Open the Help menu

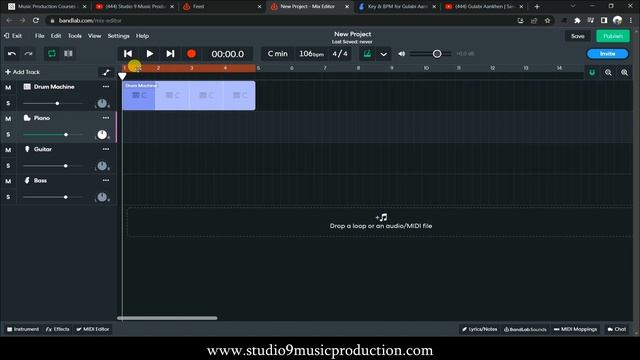click(142, 36)
